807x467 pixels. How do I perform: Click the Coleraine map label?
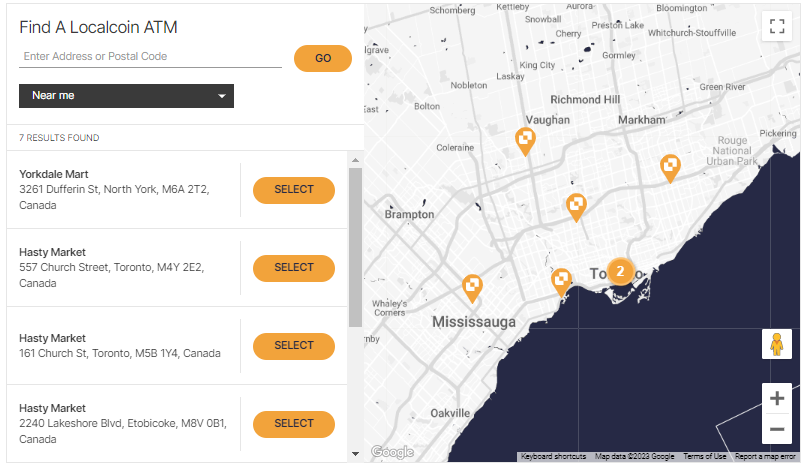click(x=455, y=148)
